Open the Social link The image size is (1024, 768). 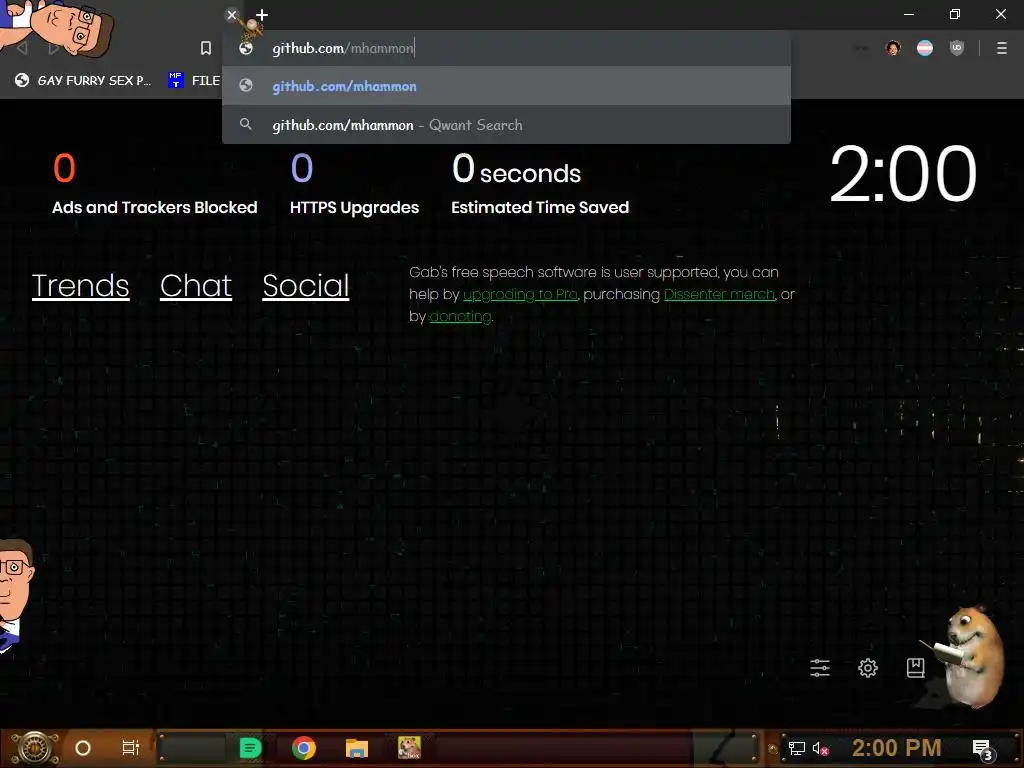[306, 286]
